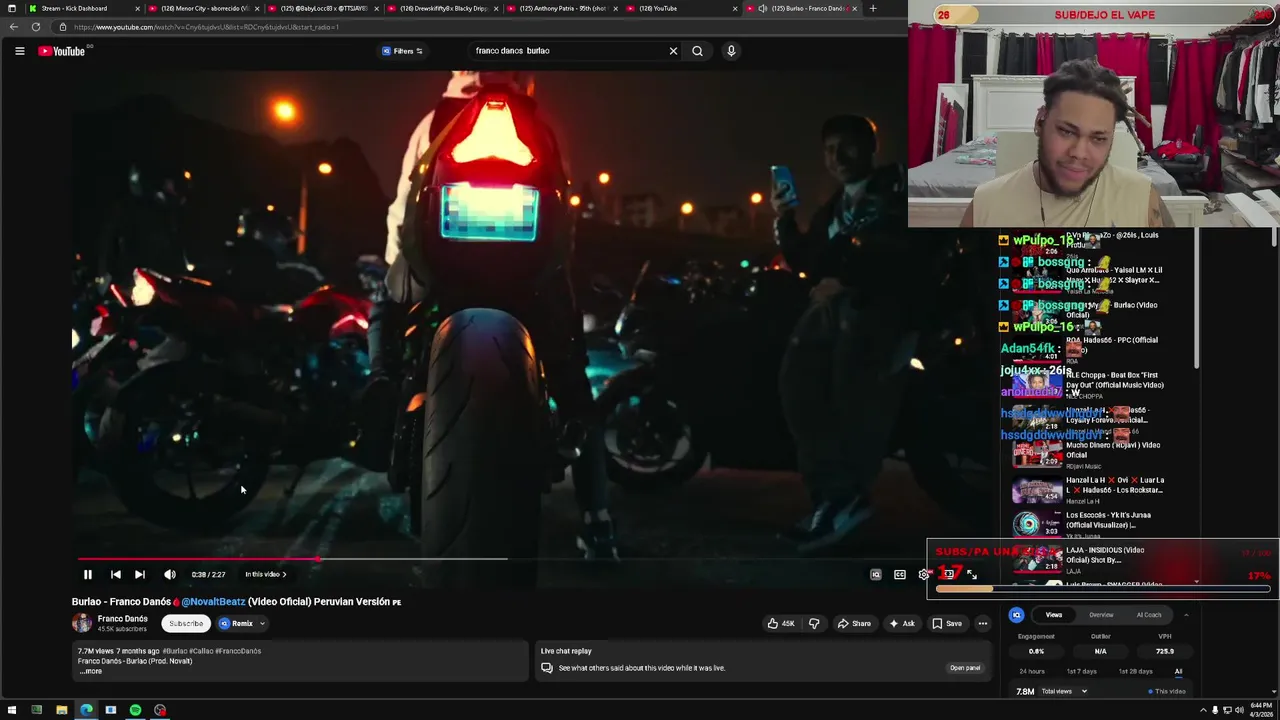The width and height of the screenshot is (1280, 720).
Task: Click the browser address bar
Action: pos(480,27)
